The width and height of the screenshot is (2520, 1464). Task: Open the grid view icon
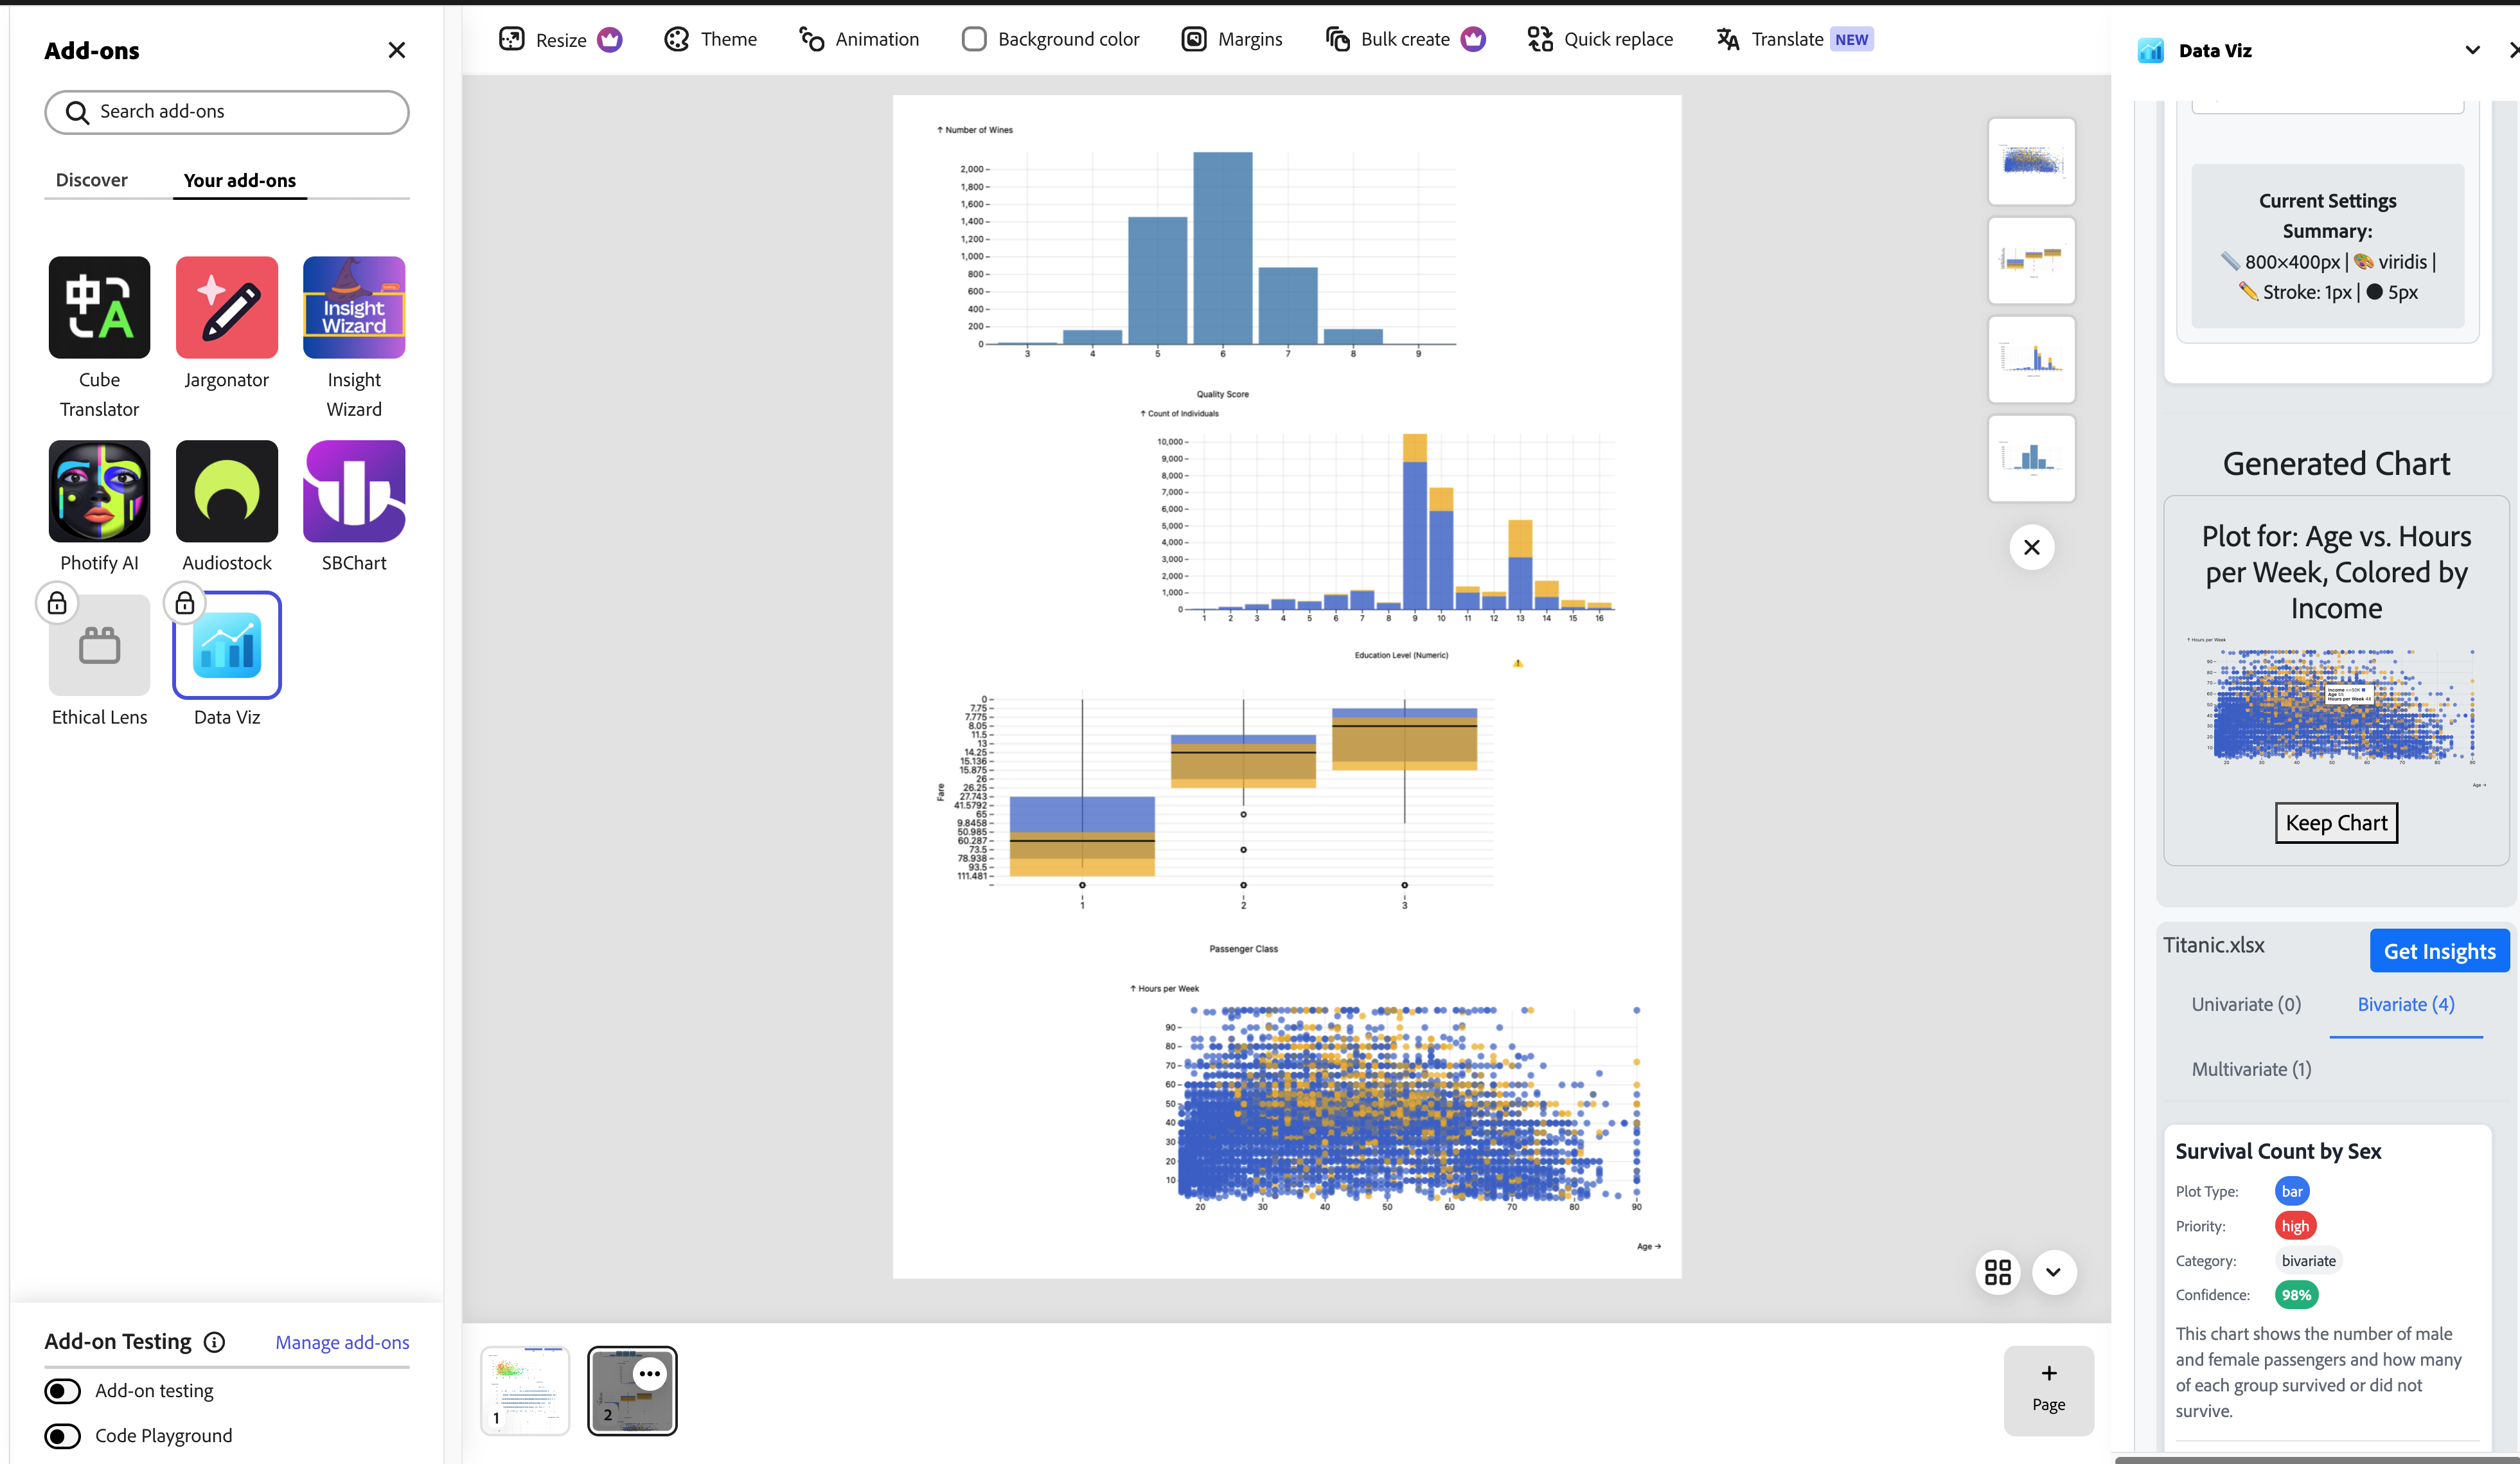click(x=1997, y=1272)
